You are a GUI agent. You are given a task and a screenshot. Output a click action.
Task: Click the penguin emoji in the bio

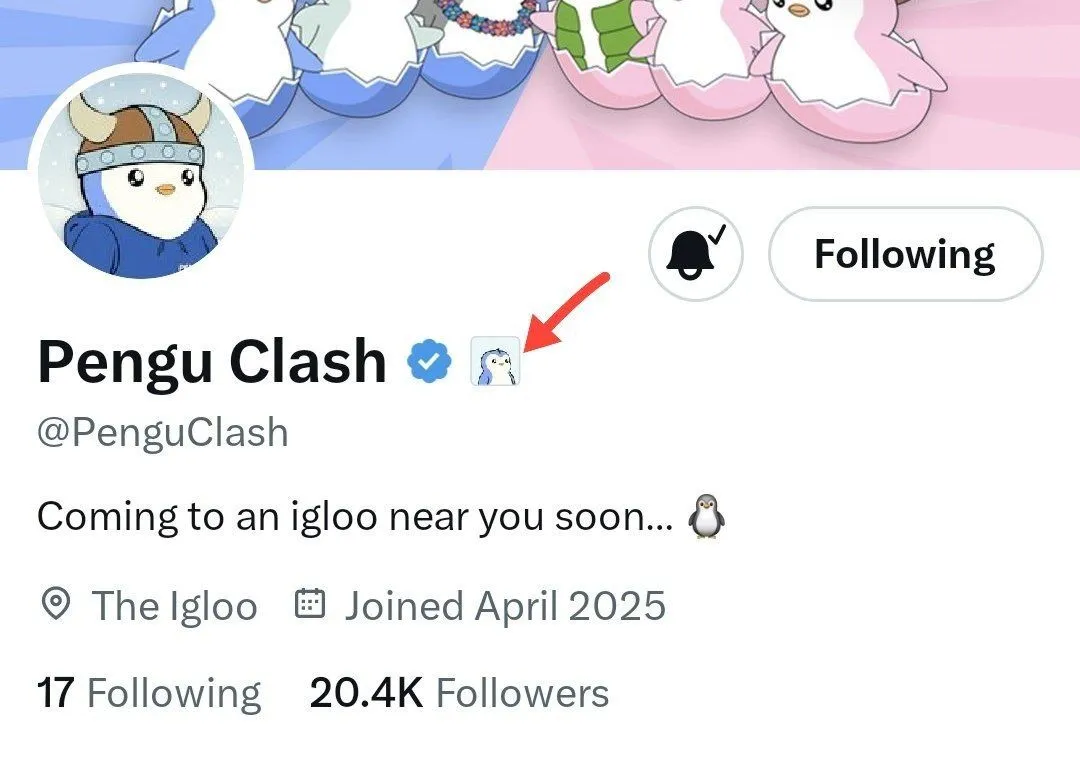pos(707,516)
